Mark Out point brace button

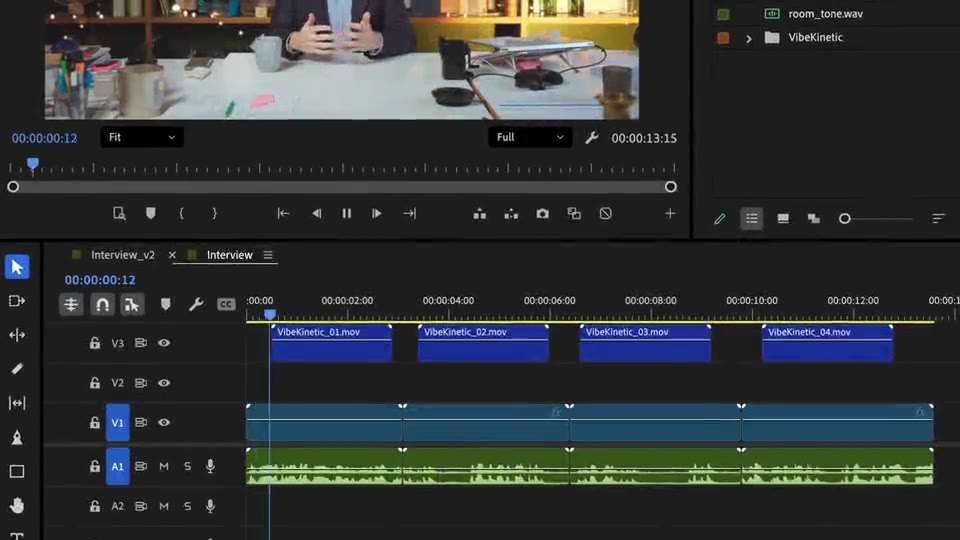[x=214, y=213]
